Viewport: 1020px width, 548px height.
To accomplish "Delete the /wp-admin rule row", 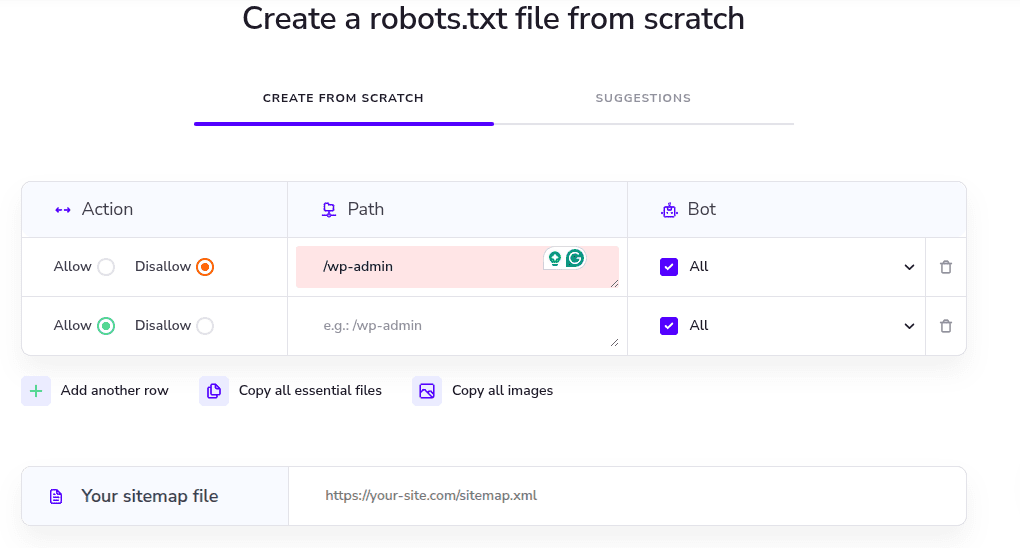I will tap(946, 267).
